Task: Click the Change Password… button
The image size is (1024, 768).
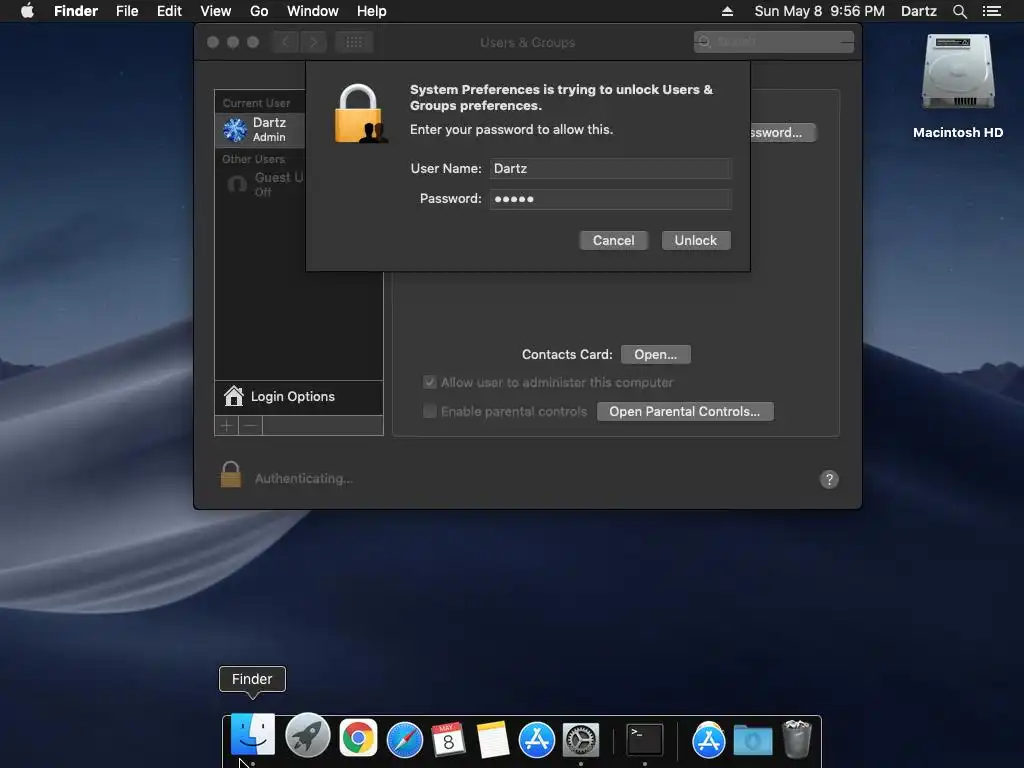Action: (782, 133)
